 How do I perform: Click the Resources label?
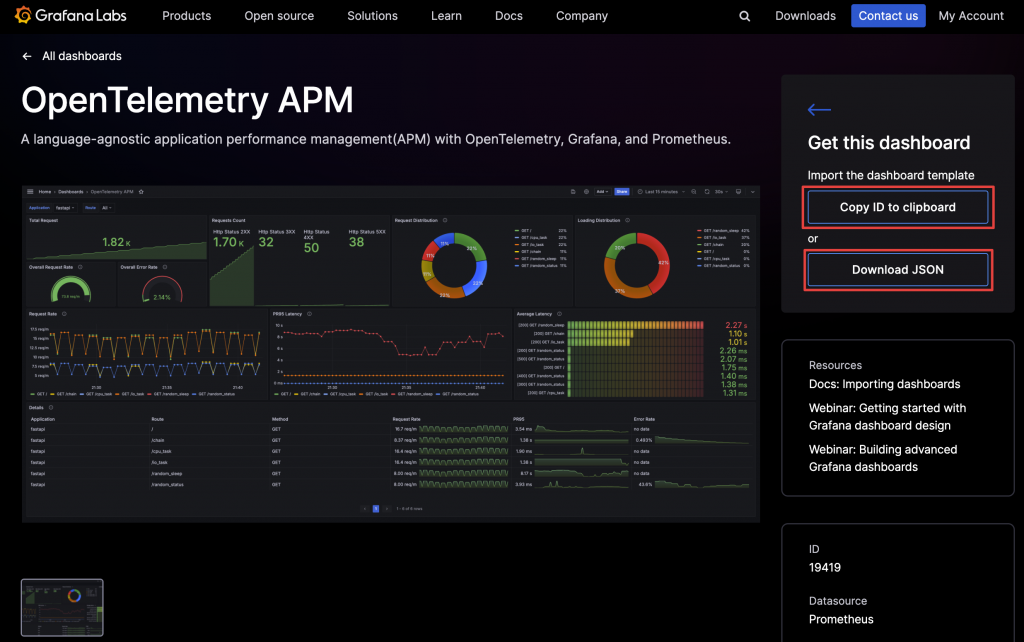(x=835, y=365)
